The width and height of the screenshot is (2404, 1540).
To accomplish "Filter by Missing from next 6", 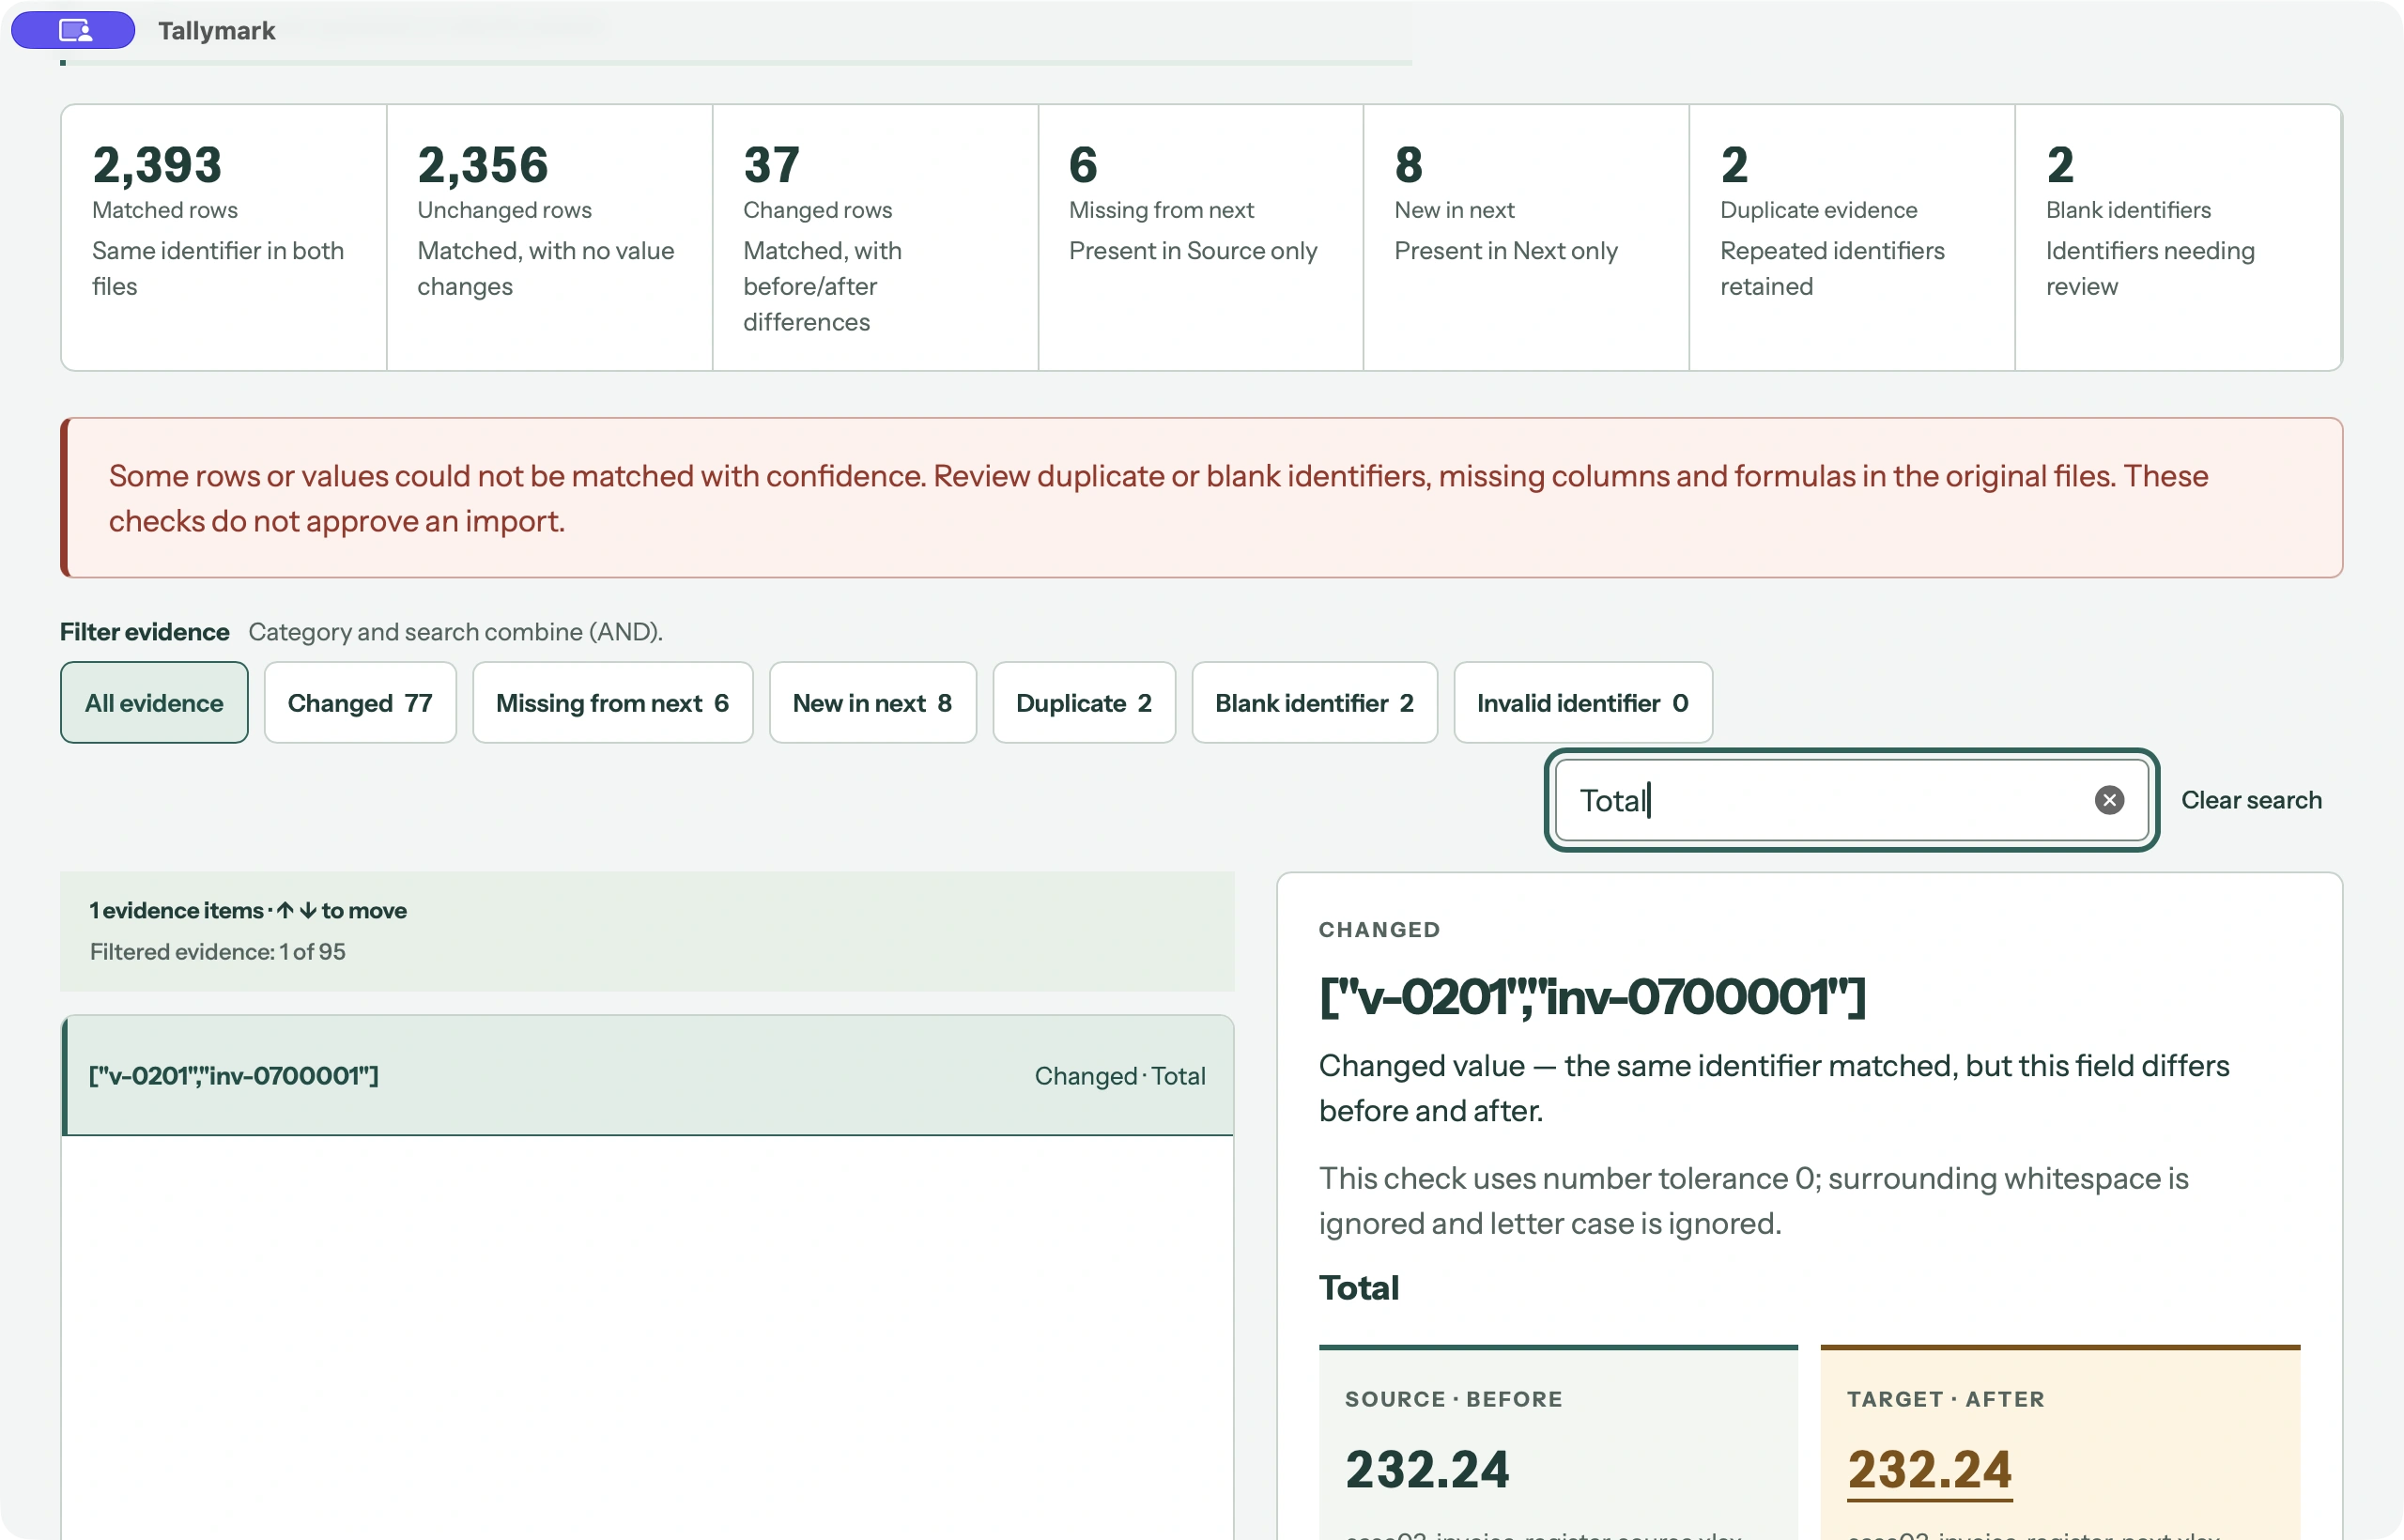I will point(612,703).
